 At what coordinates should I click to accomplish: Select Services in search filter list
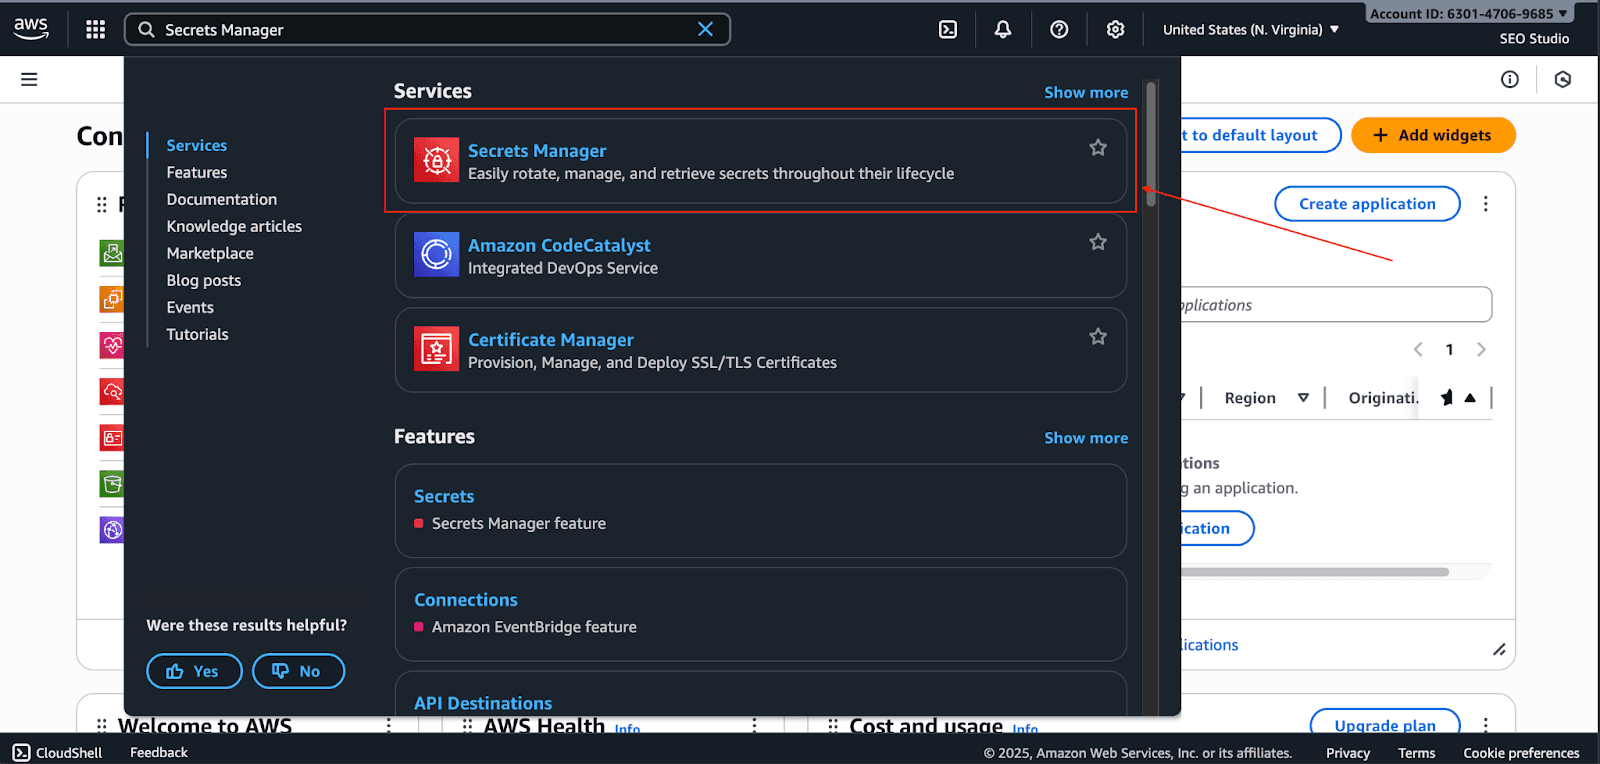pyautogui.click(x=196, y=145)
